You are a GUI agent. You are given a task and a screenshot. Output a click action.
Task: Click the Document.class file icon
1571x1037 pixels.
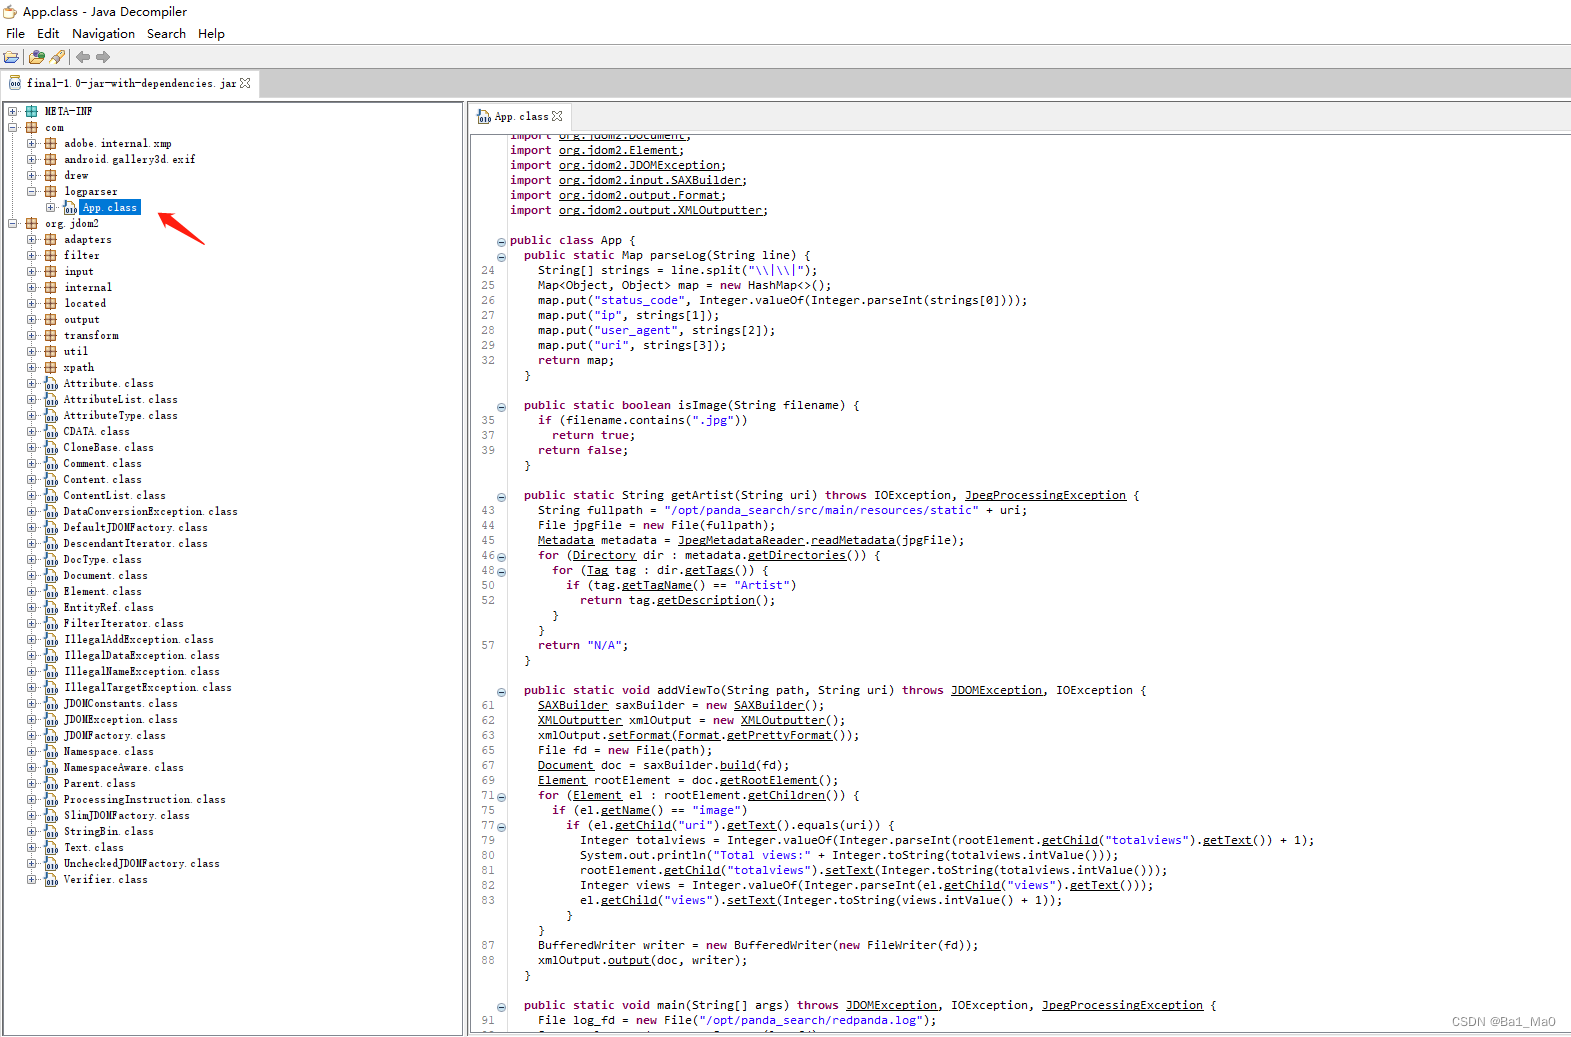coord(51,575)
